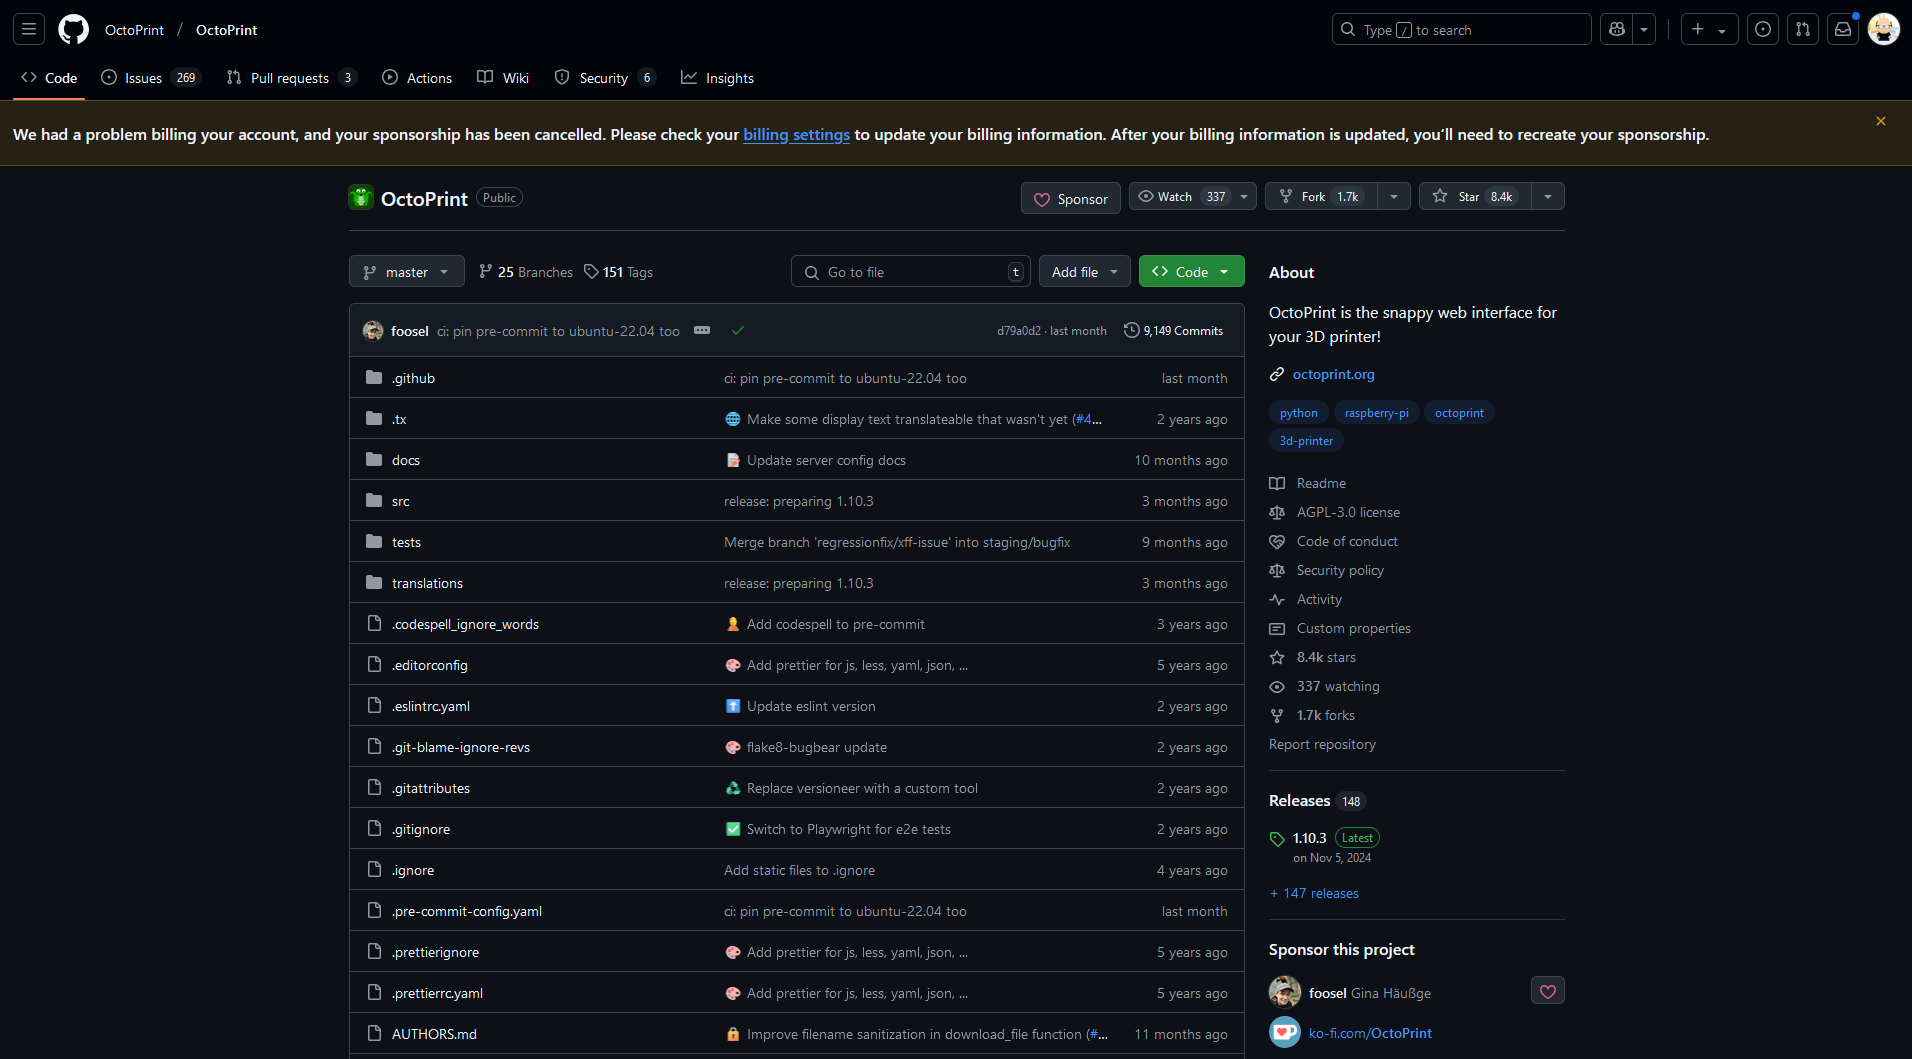The image size is (1912, 1059).
Task: Switch to the Code tab
Action: (x=49, y=78)
